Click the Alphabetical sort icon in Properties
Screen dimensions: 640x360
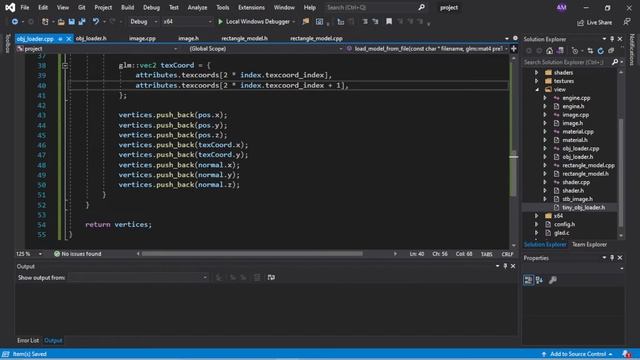point(539,280)
